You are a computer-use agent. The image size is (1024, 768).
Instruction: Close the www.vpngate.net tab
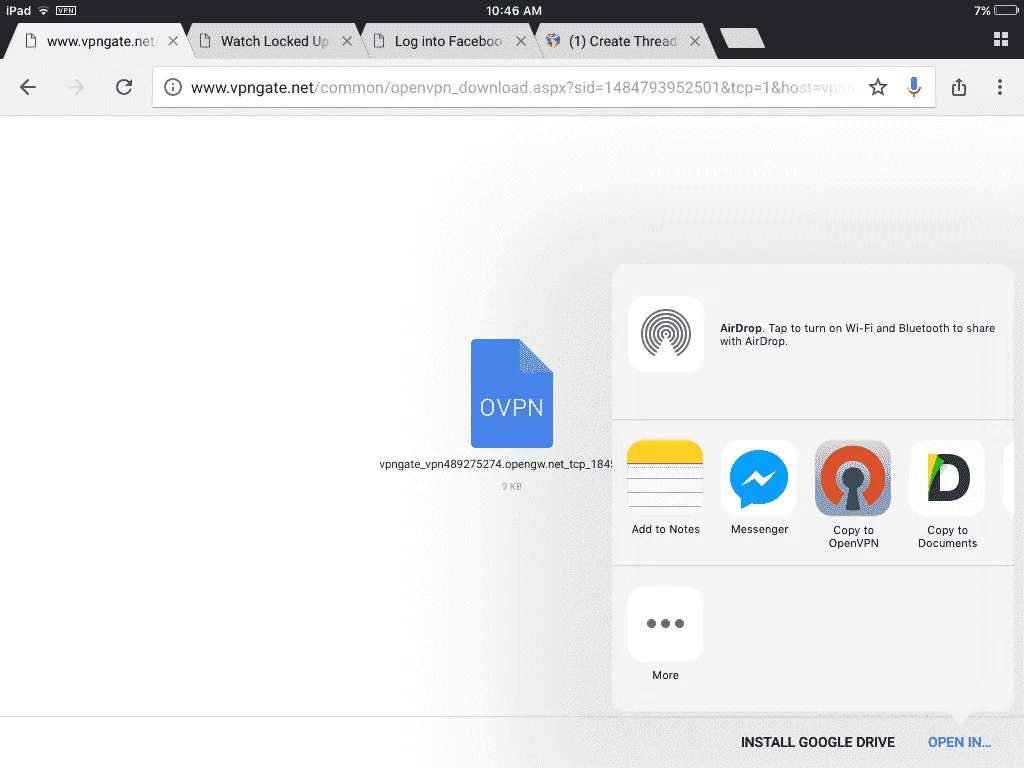[x=173, y=41]
